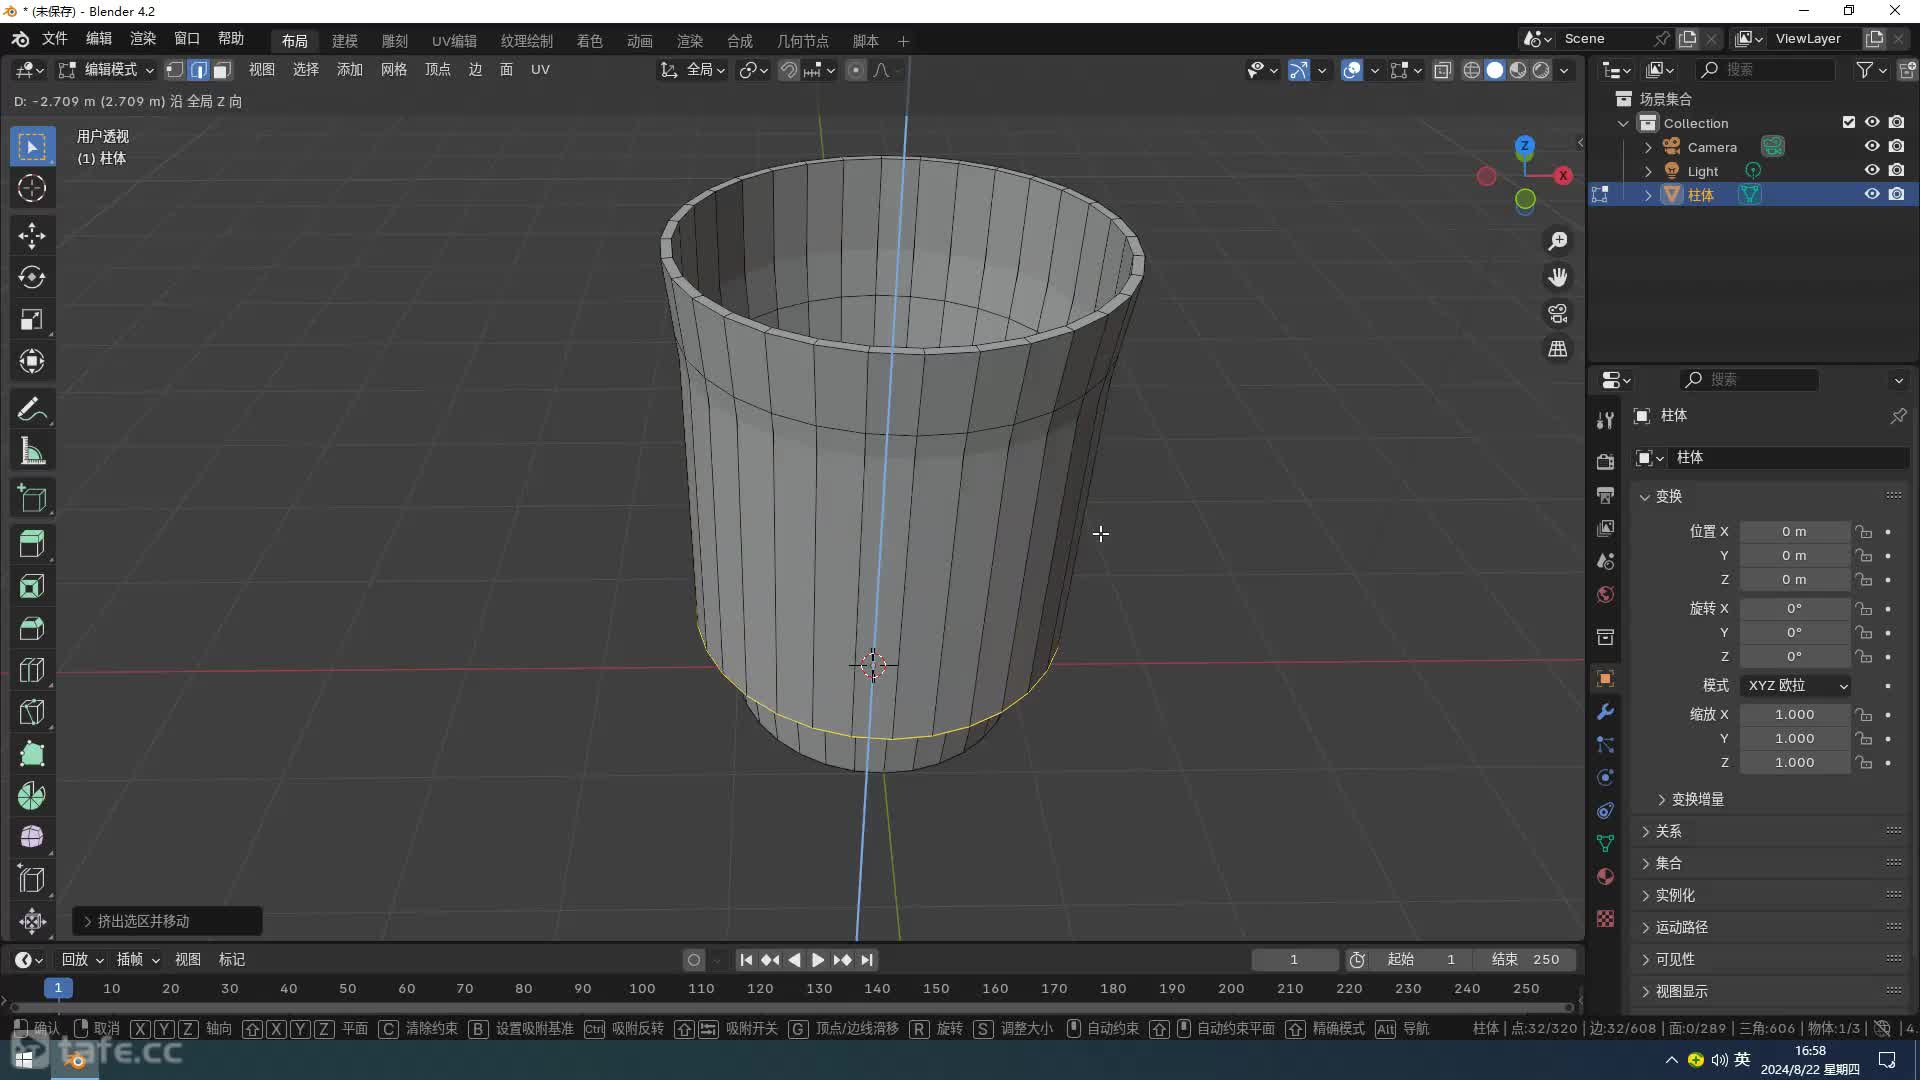The image size is (1920, 1080).
Task: Play the animation forward
Action: click(818, 960)
